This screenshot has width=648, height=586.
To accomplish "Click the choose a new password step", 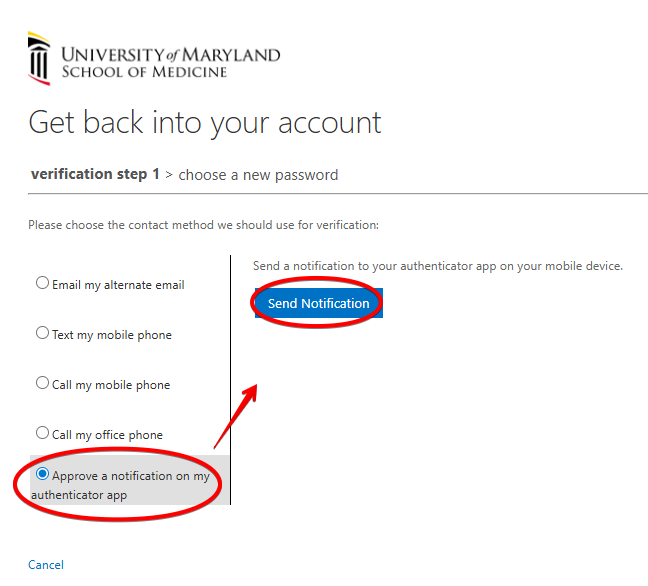I will (258, 175).
